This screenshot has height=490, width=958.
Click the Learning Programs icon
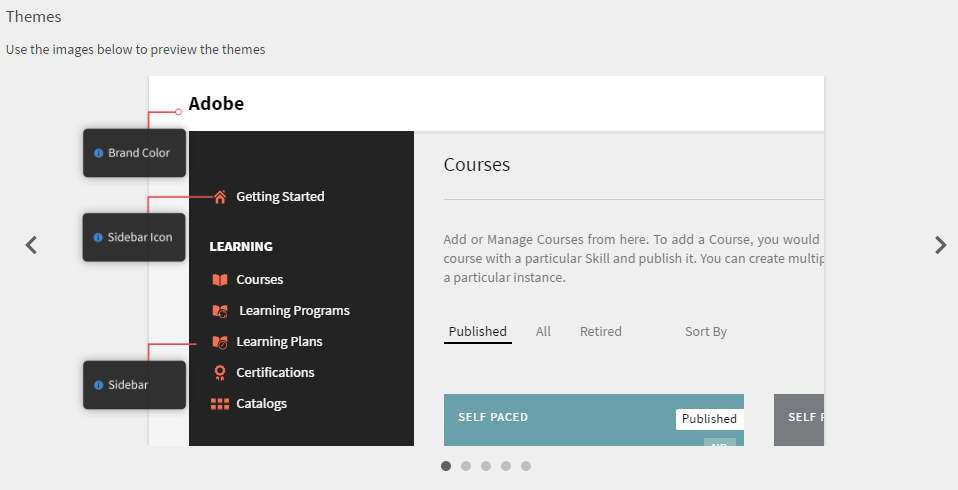(x=220, y=311)
